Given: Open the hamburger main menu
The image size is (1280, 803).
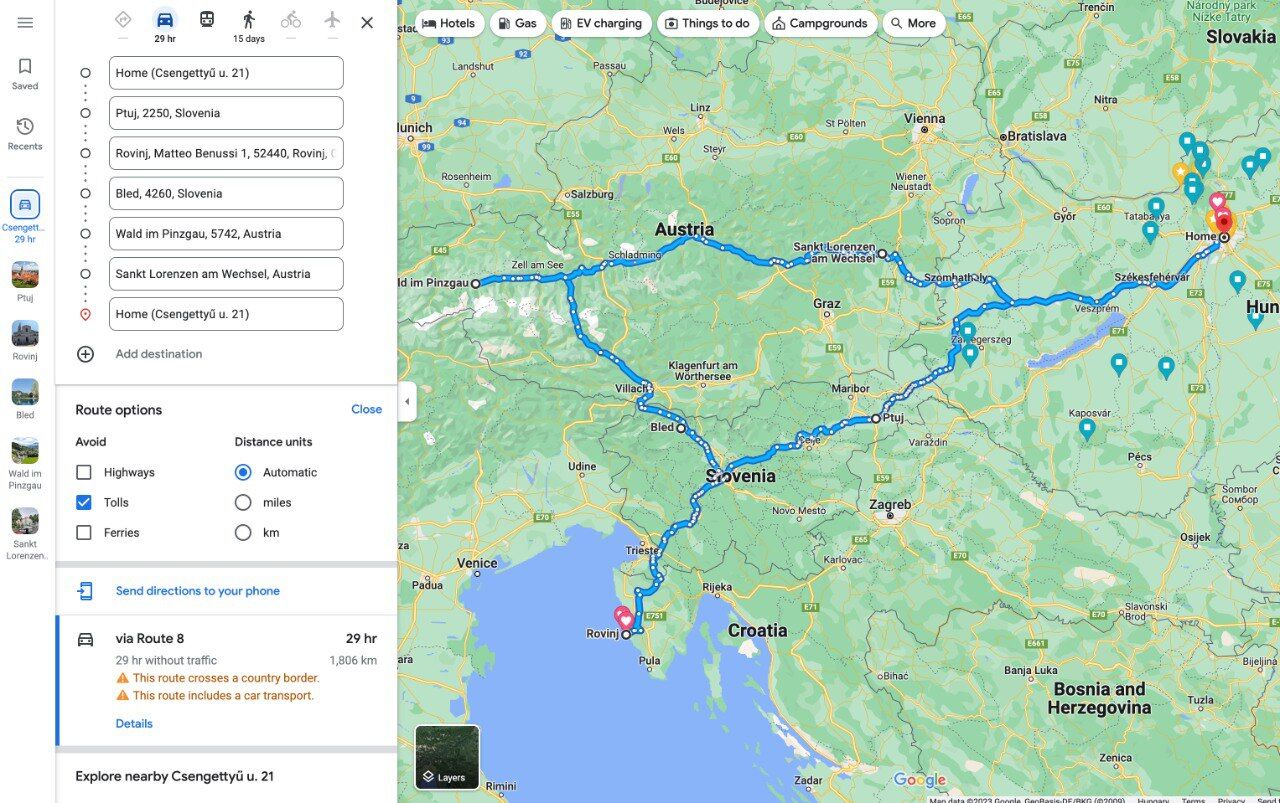Looking at the screenshot, I should click(x=25, y=23).
